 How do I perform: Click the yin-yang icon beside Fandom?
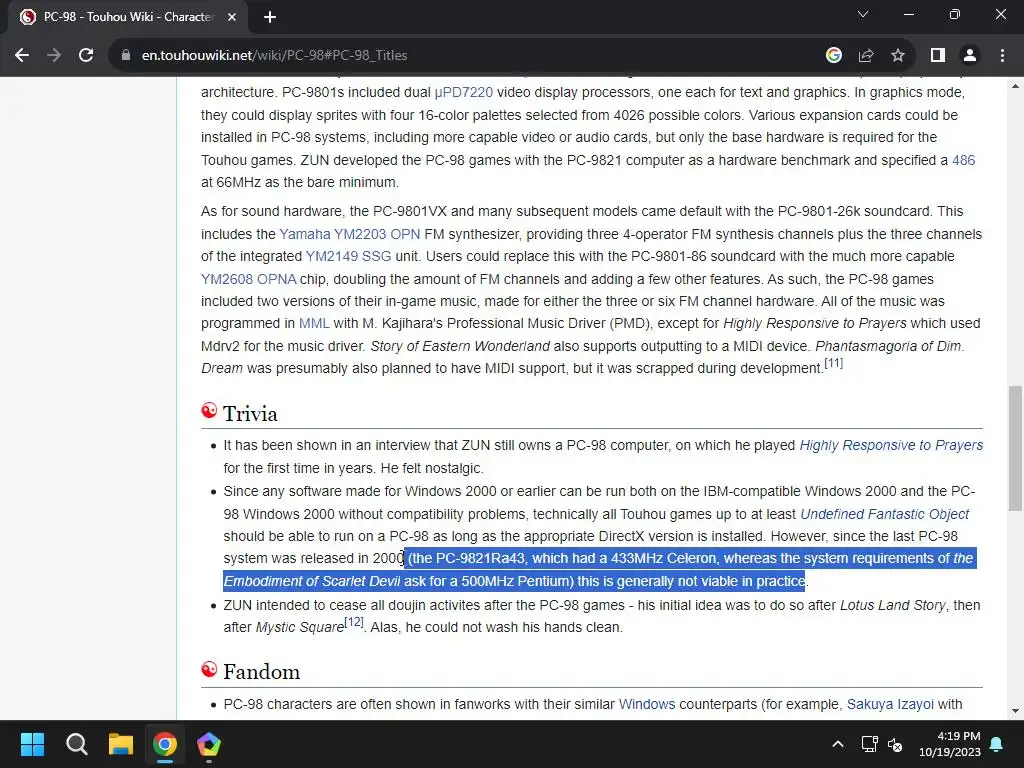pyautogui.click(x=209, y=669)
